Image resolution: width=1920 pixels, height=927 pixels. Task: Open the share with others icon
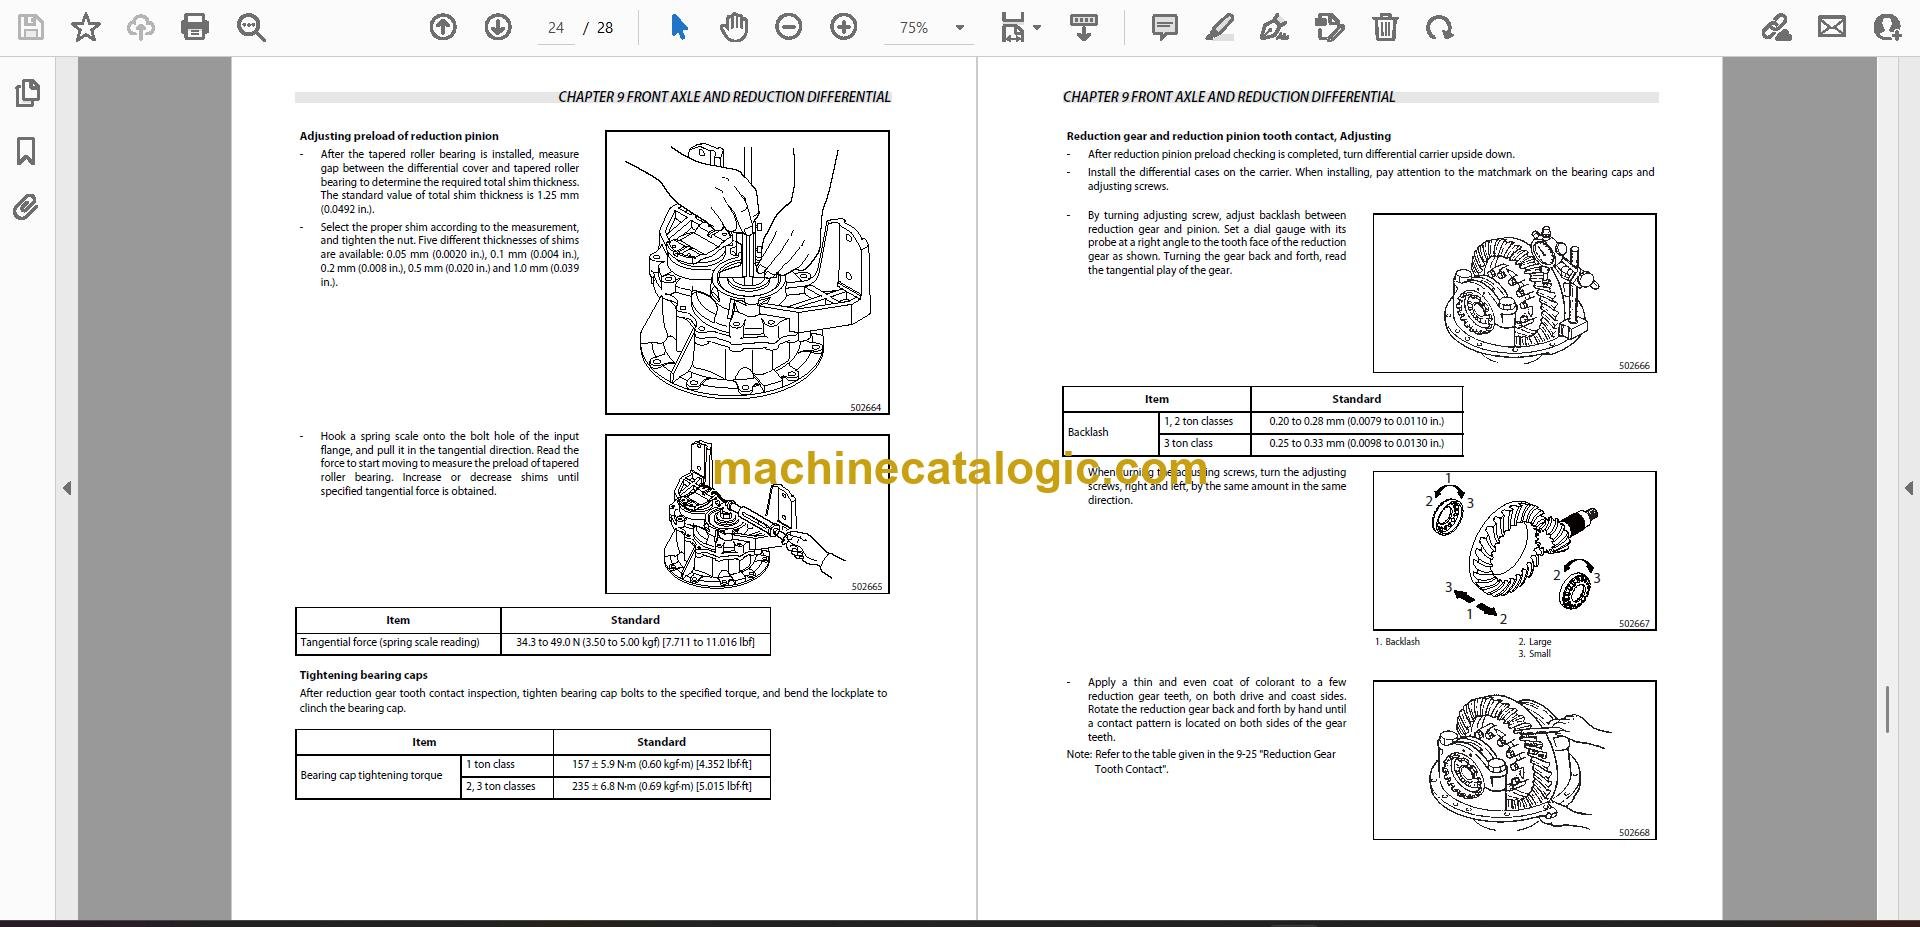tap(1887, 27)
